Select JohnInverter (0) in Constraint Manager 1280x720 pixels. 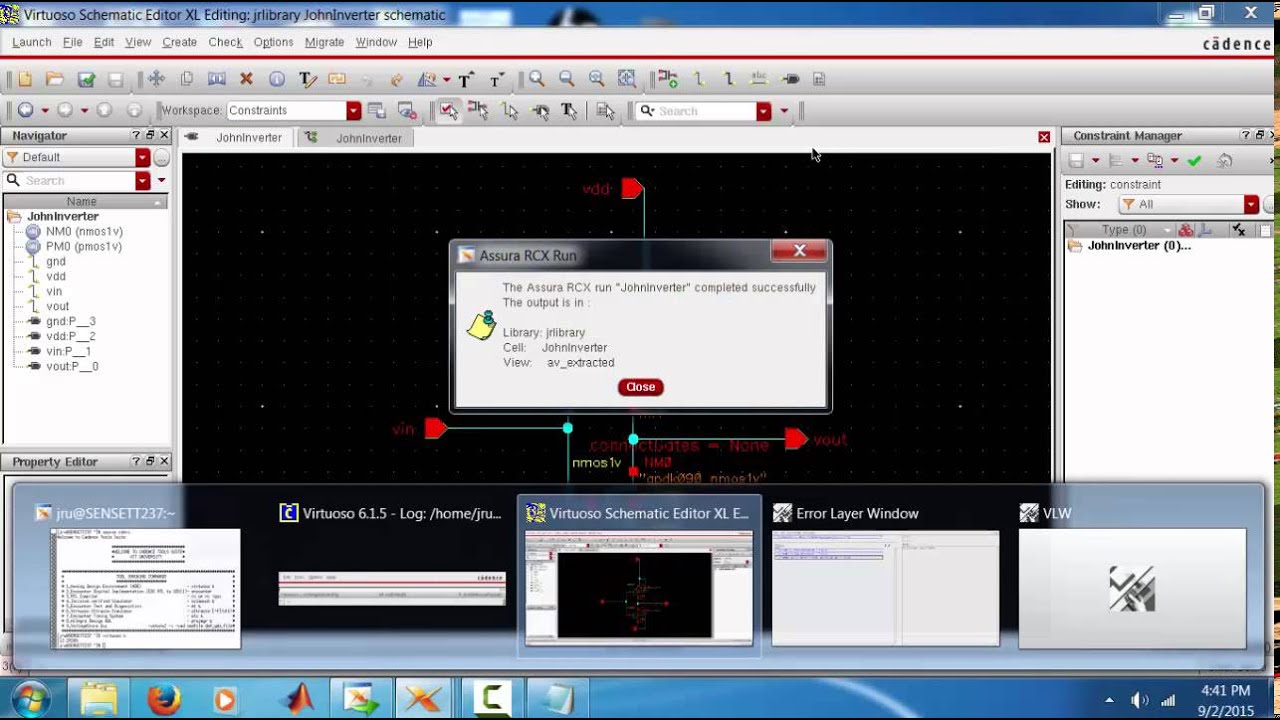1139,245
